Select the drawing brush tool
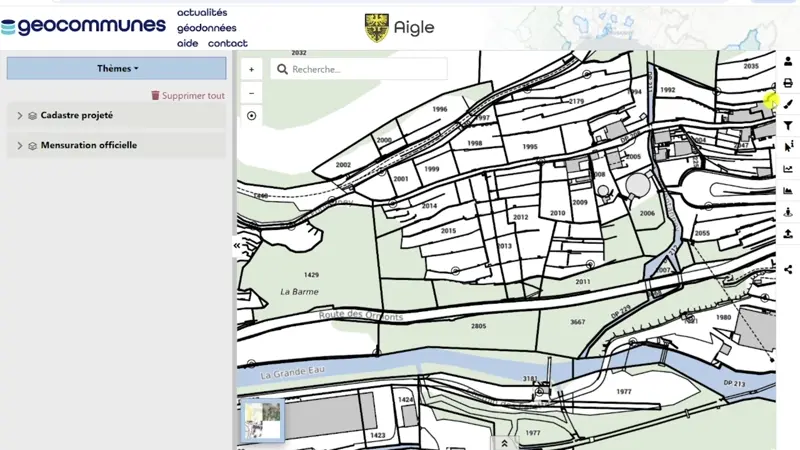 788,104
